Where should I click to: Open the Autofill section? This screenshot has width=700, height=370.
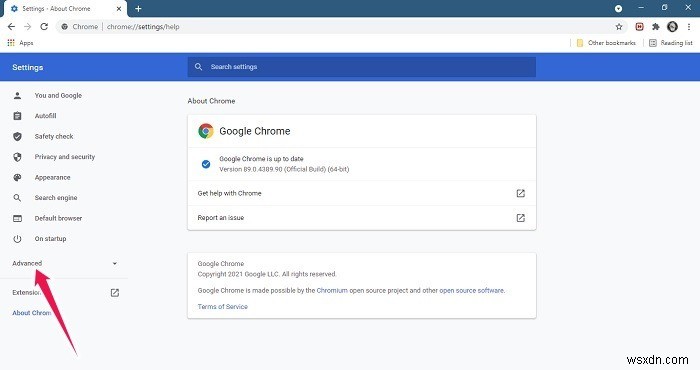click(x=46, y=116)
